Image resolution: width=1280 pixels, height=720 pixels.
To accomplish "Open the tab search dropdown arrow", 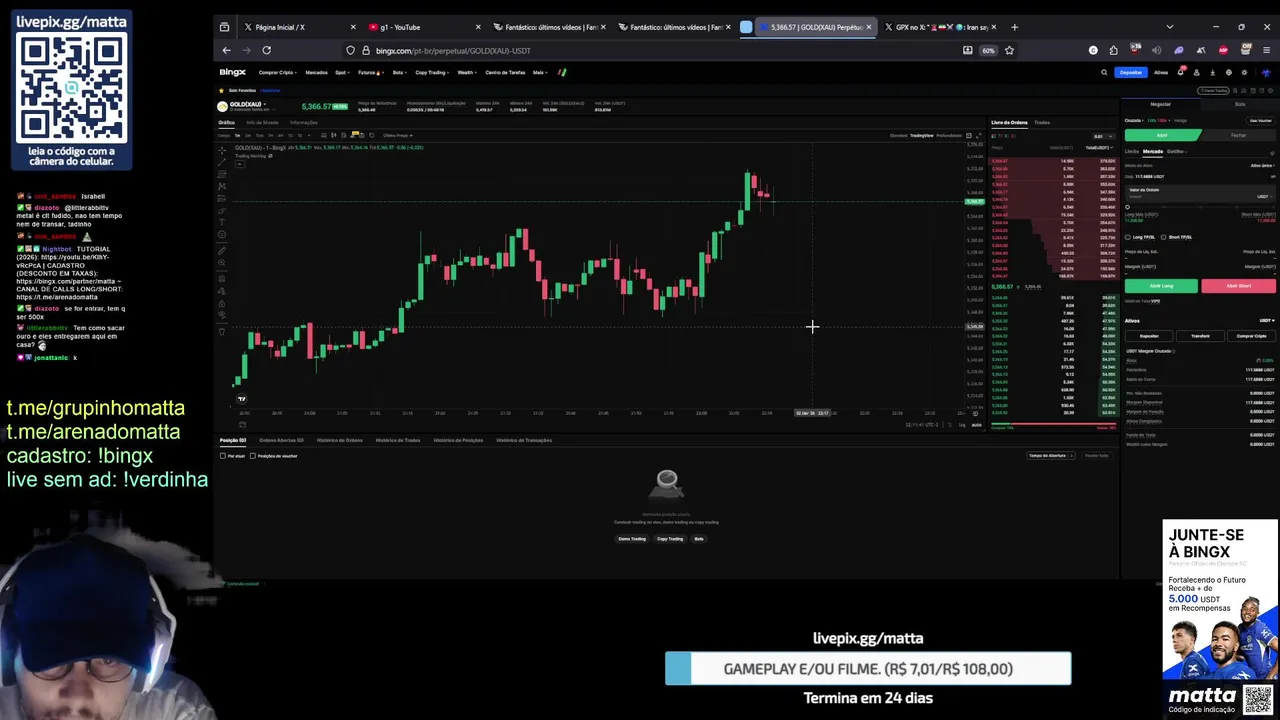I will 1169,27.
